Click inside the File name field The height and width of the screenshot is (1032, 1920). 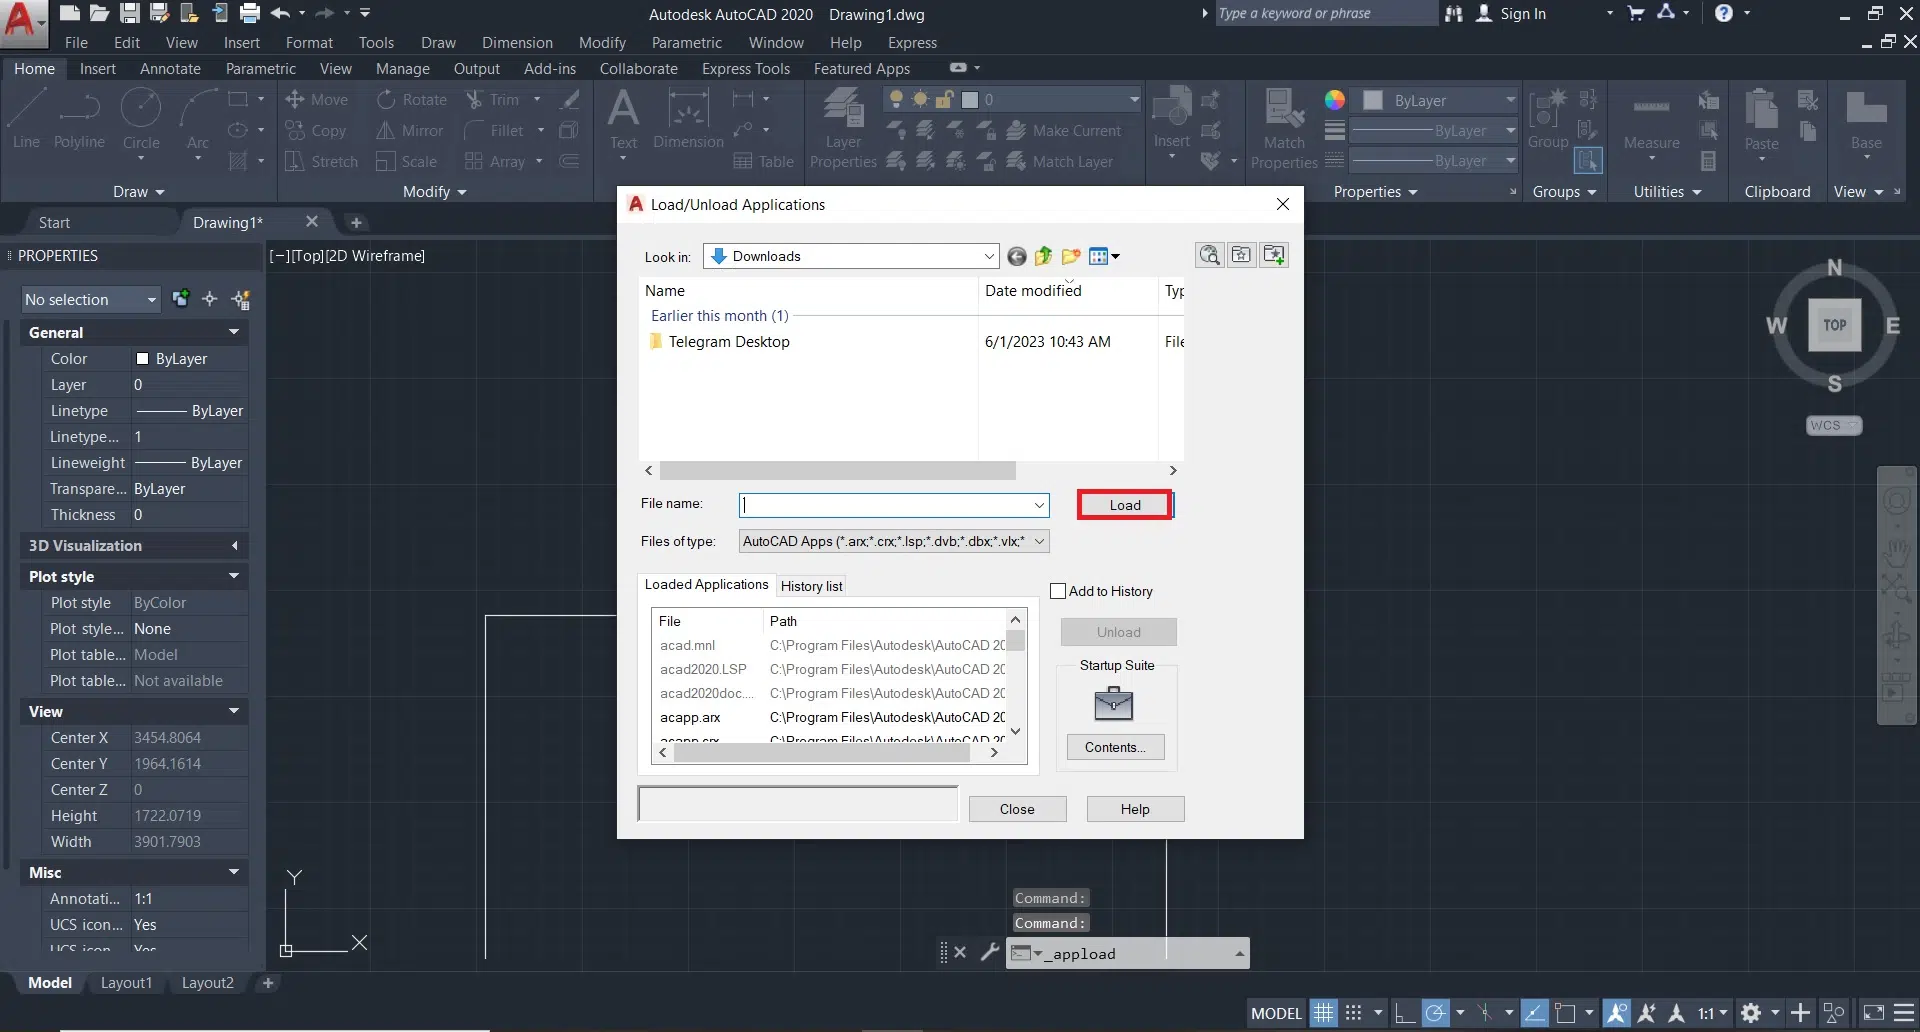pos(885,505)
